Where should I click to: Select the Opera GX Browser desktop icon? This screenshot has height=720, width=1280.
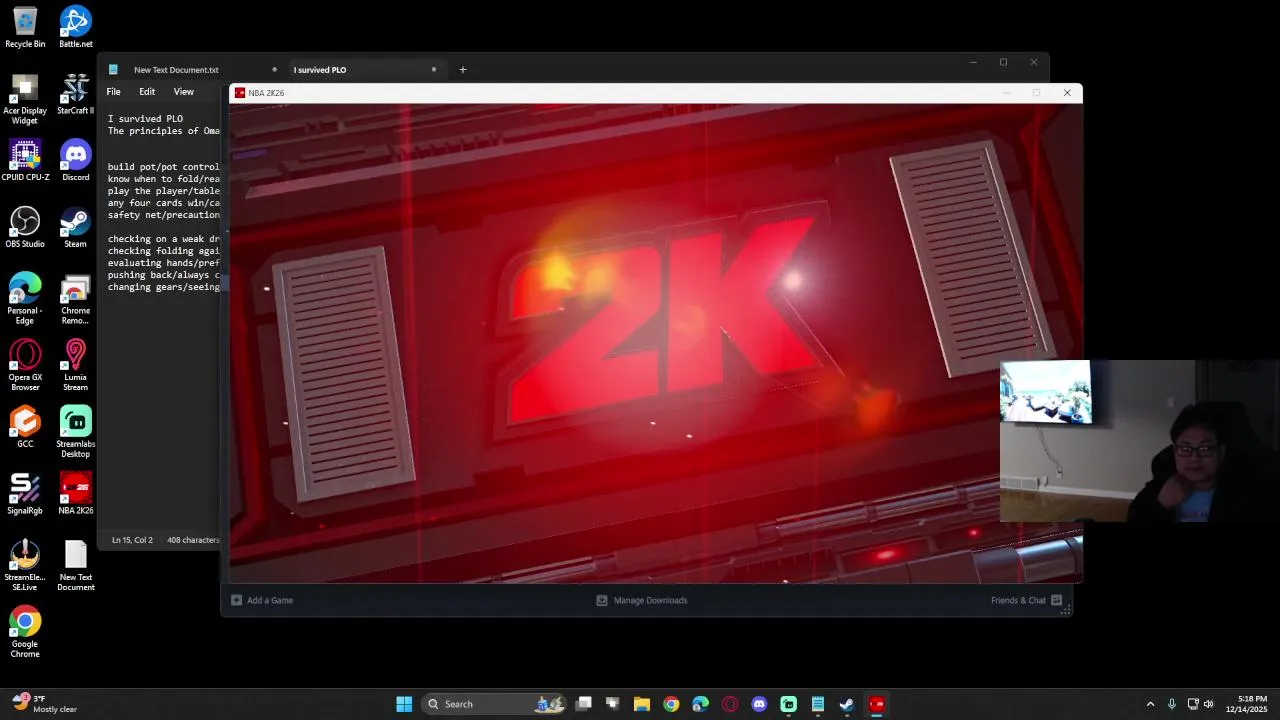coord(25,366)
